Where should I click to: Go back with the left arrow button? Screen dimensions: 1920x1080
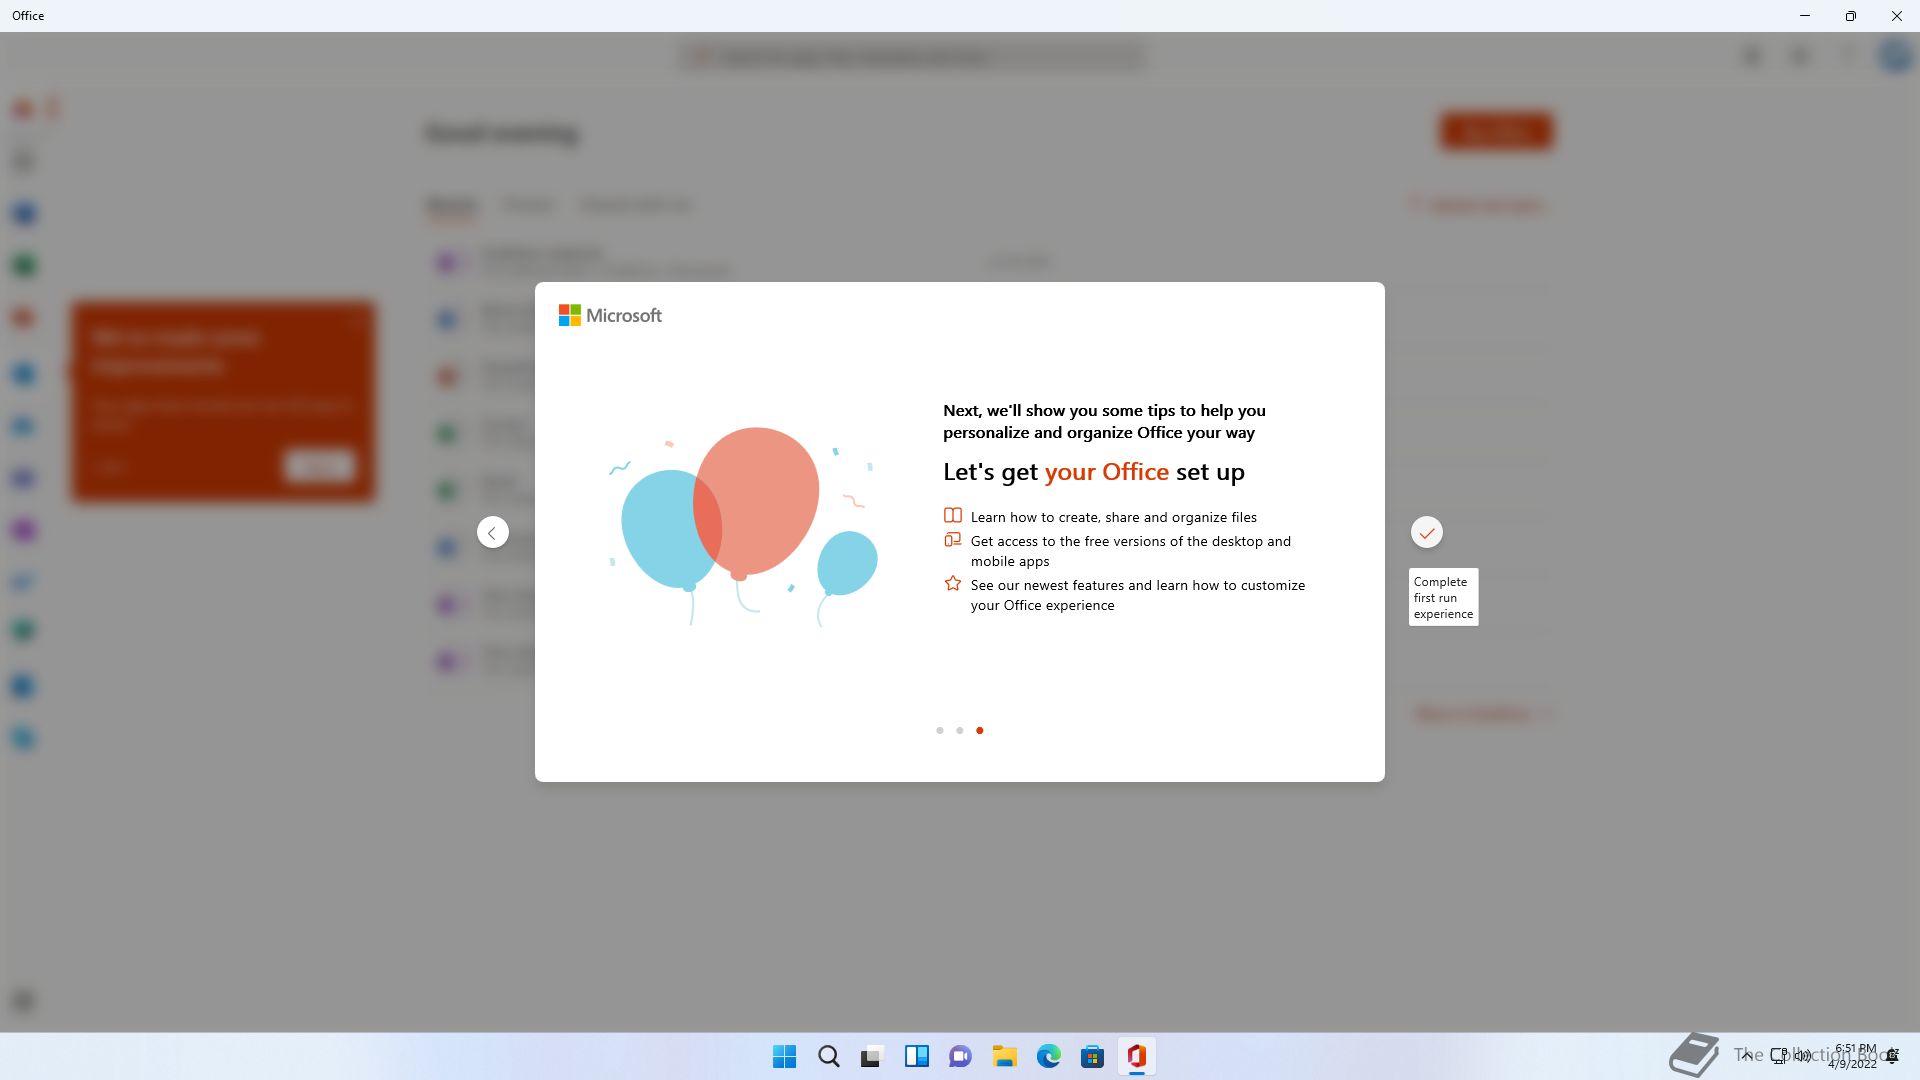point(492,532)
